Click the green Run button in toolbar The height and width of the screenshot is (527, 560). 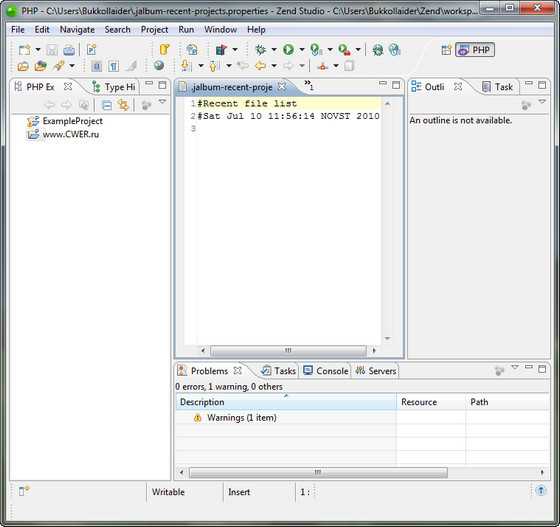[x=288, y=50]
